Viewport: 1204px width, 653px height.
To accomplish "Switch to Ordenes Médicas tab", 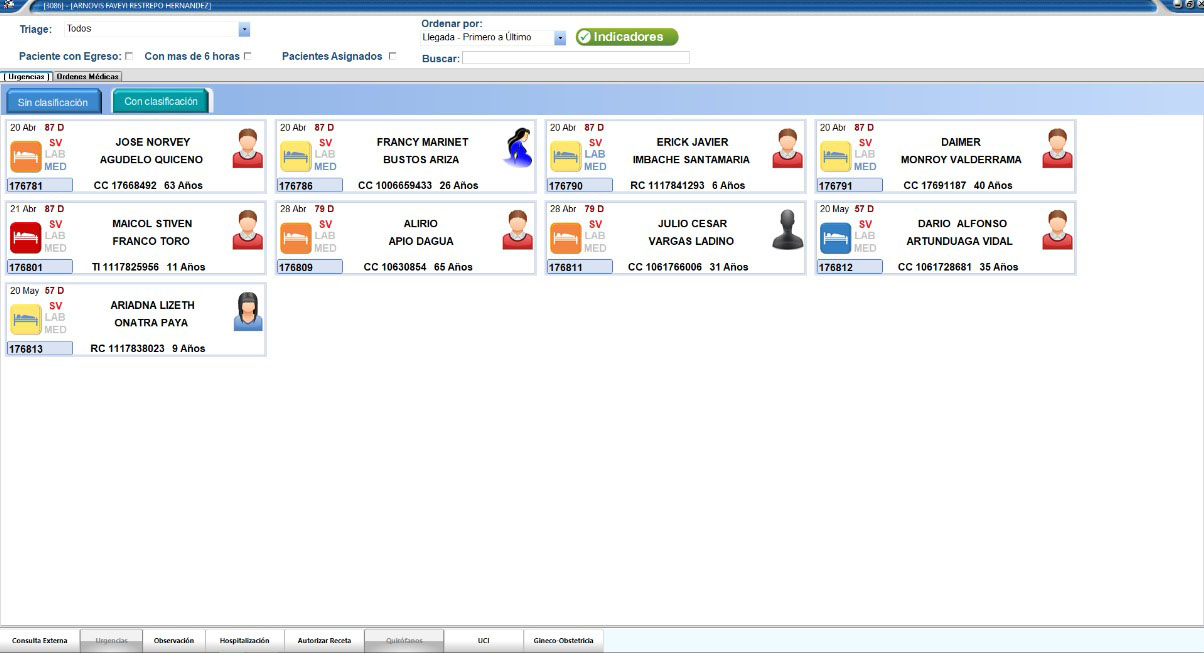I will point(87,77).
